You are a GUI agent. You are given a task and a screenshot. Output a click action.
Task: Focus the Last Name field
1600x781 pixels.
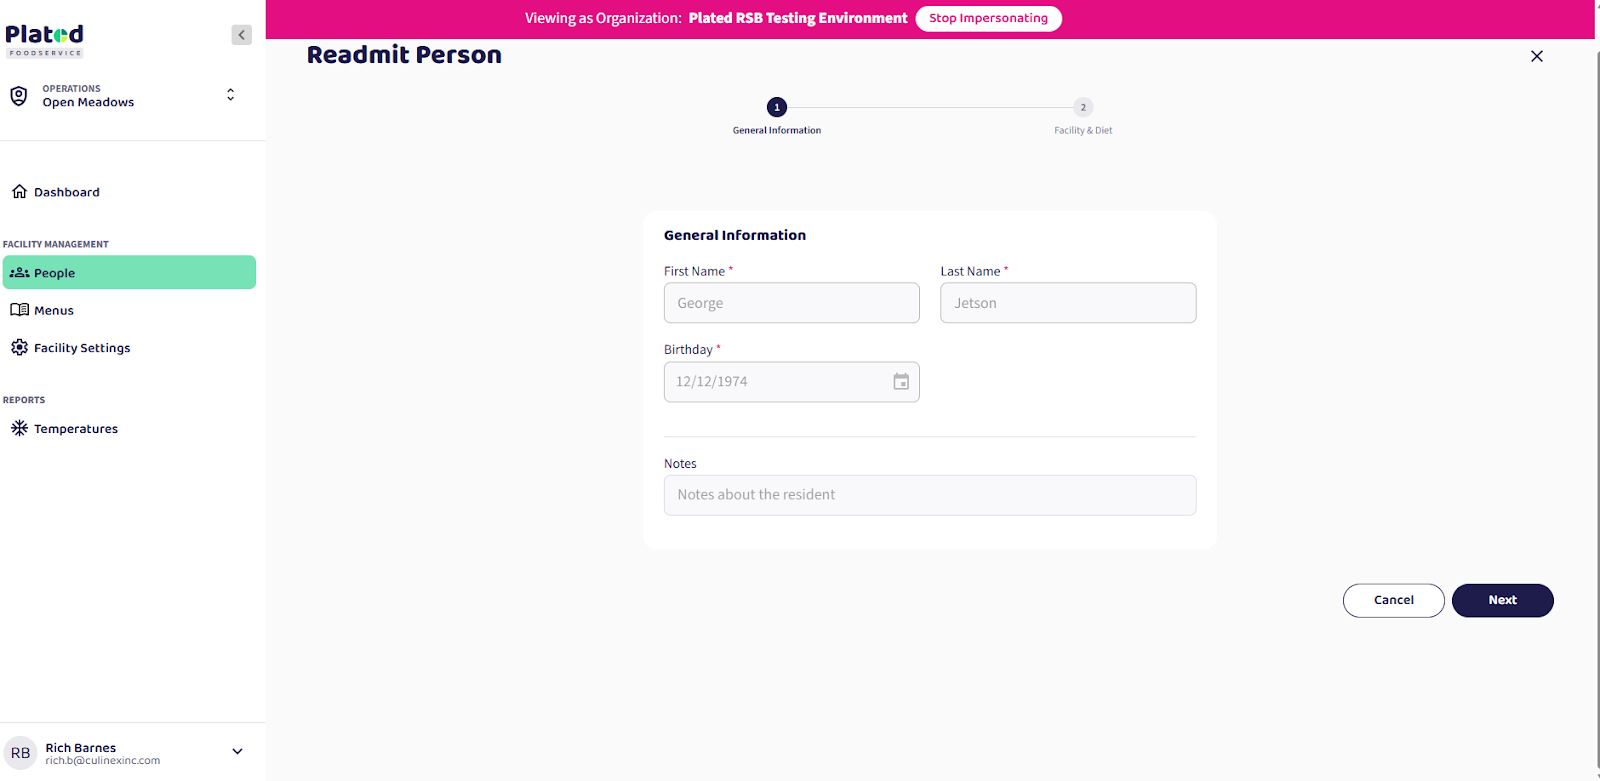pos(1067,303)
